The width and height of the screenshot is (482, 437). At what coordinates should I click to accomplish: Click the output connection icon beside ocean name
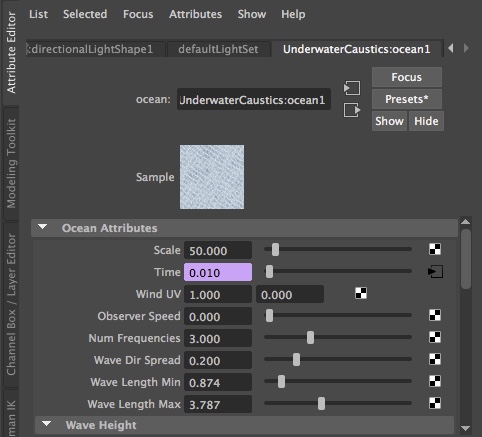click(x=352, y=110)
